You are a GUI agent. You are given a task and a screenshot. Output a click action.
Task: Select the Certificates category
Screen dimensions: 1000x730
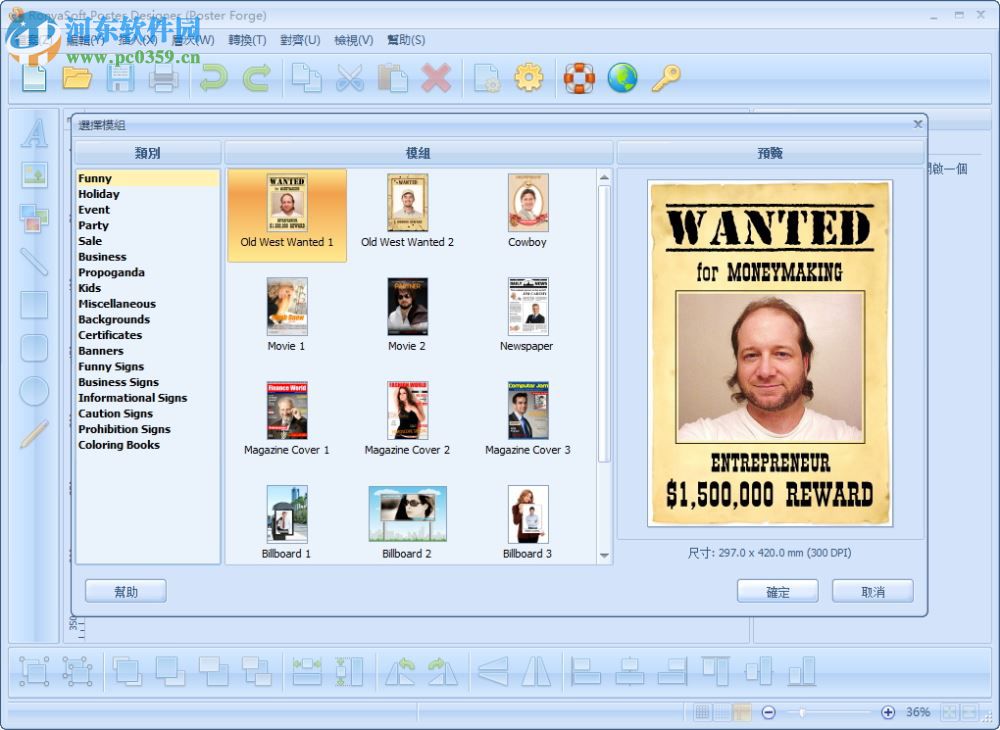pyautogui.click(x=110, y=335)
